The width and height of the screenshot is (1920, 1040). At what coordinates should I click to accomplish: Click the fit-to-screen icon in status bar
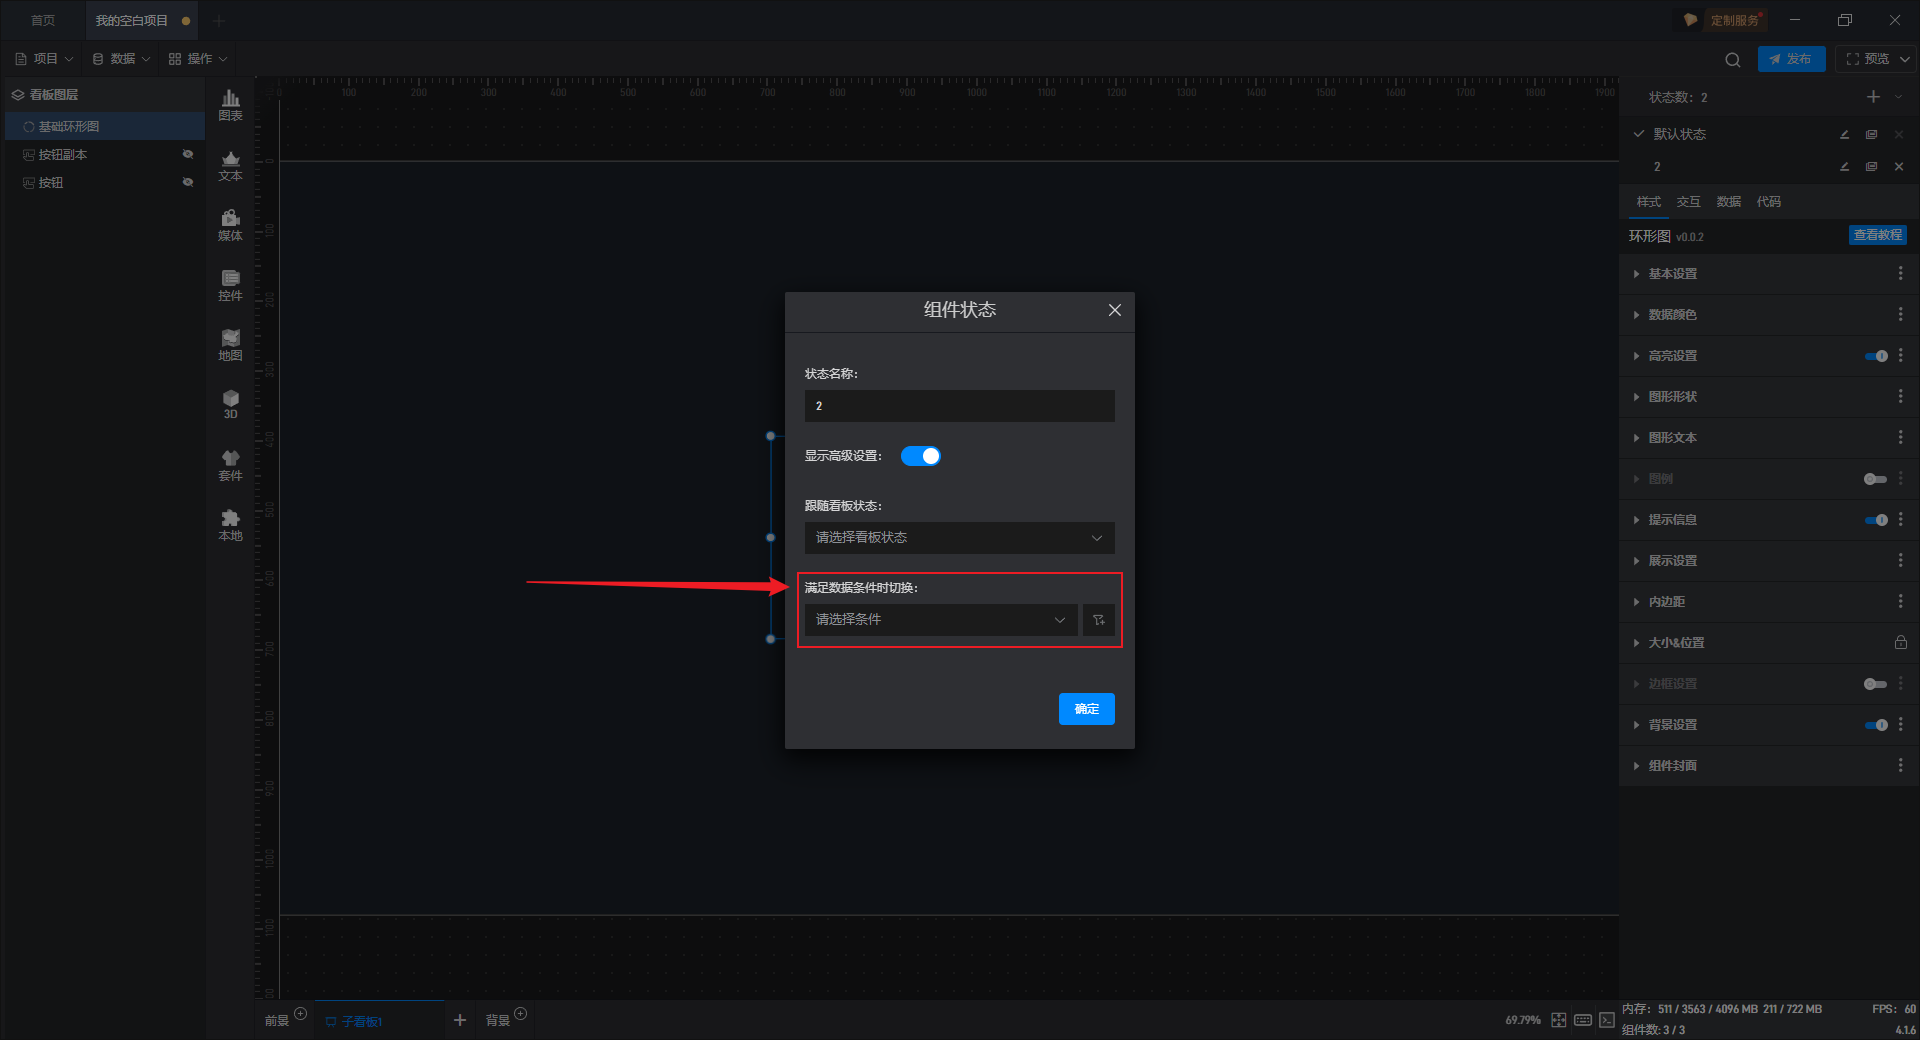(x=1559, y=1020)
